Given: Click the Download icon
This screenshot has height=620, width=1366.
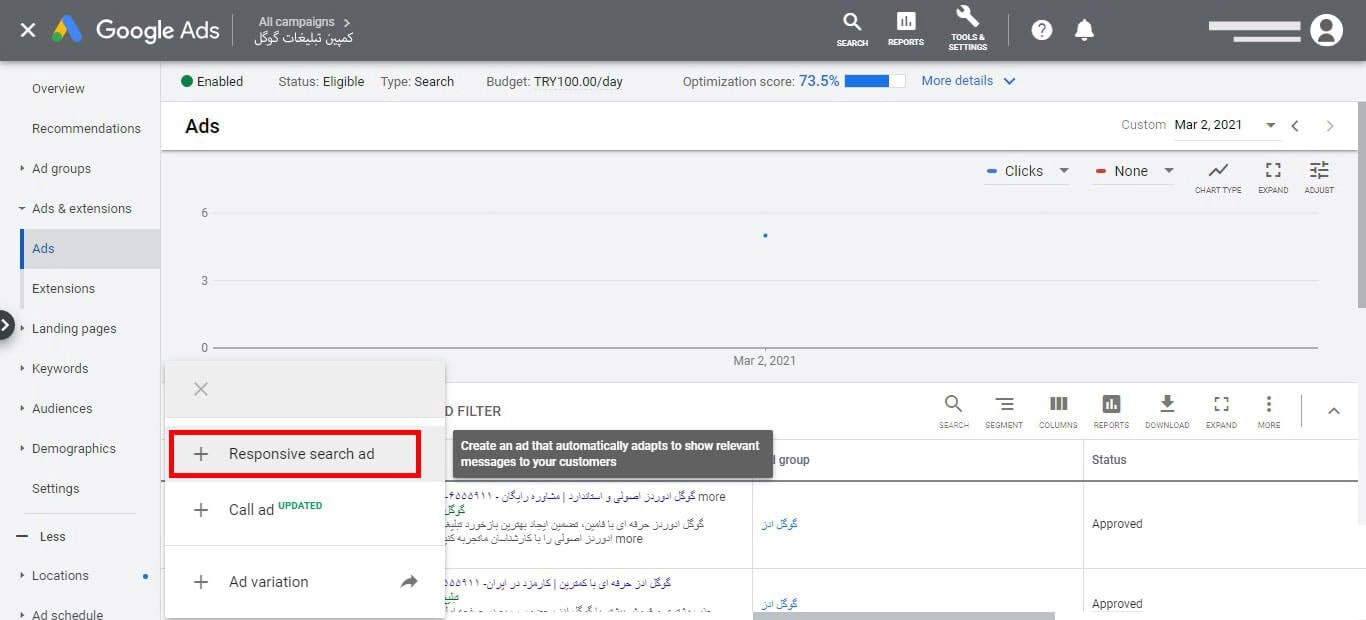Looking at the screenshot, I should point(1167,410).
